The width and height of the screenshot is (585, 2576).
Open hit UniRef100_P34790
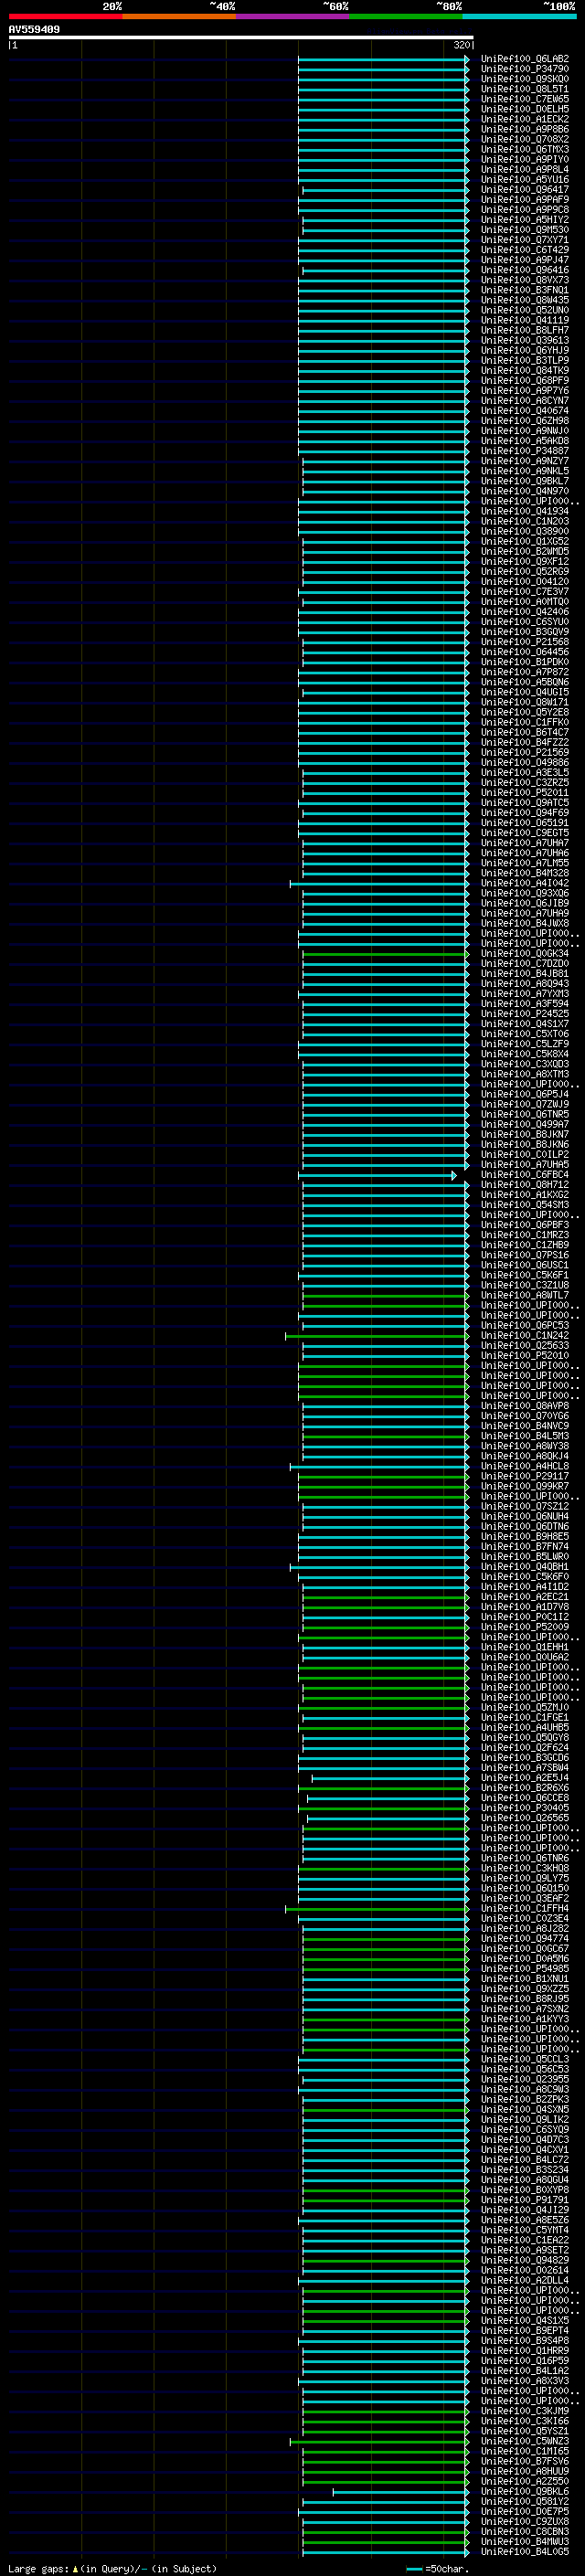tap(525, 69)
